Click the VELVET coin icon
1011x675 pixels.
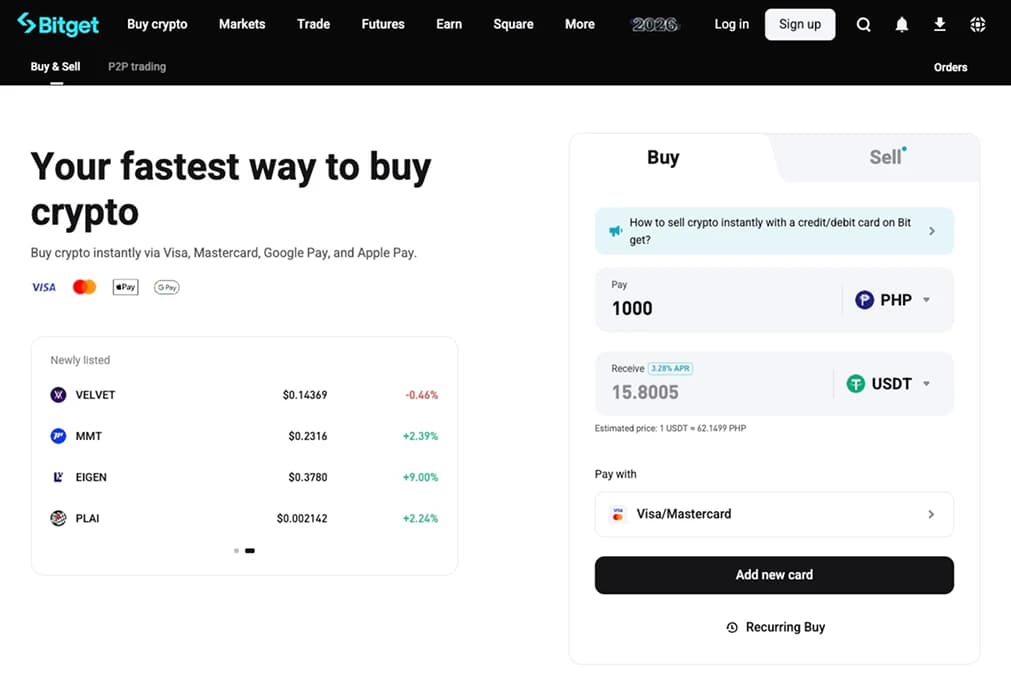pos(58,395)
